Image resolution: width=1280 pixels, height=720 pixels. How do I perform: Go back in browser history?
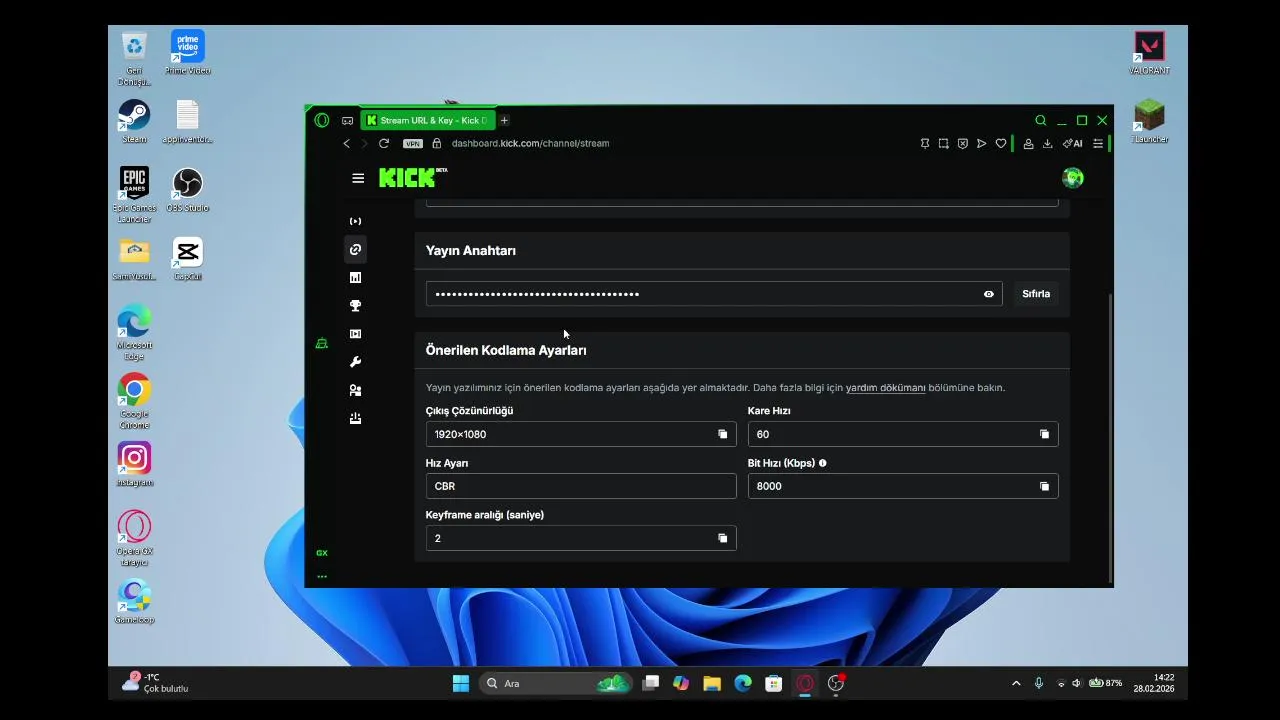[x=347, y=144]
